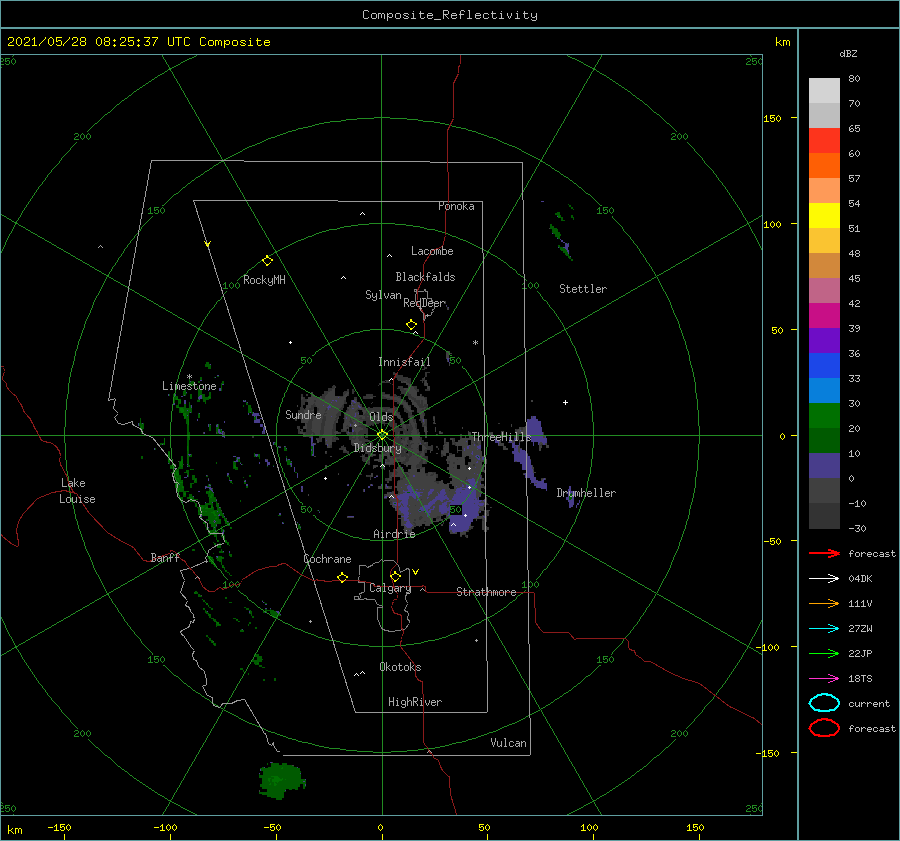Image resolution: width=900 pixels, height=841 pixels.
Task: Click the magenta 18TS arrow icon
Action: 824,679
